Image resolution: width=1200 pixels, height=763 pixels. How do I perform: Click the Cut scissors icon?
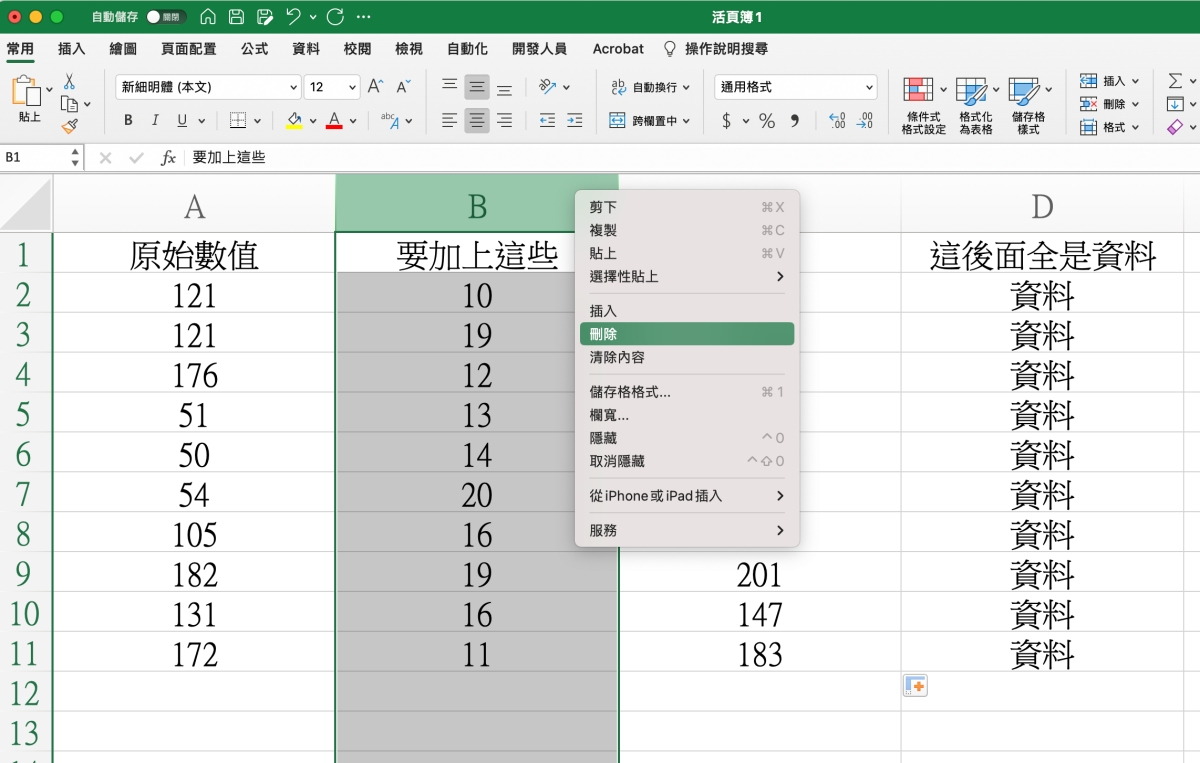pyautogui.click(x=69, y=82)
